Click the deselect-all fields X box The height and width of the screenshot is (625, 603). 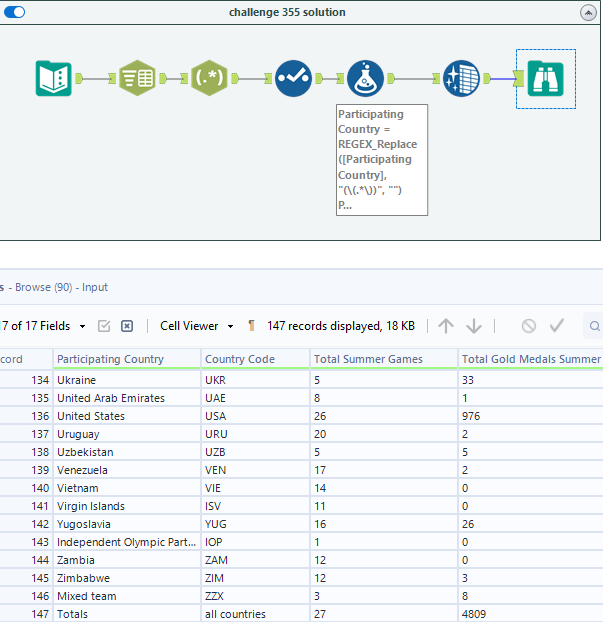127,326
